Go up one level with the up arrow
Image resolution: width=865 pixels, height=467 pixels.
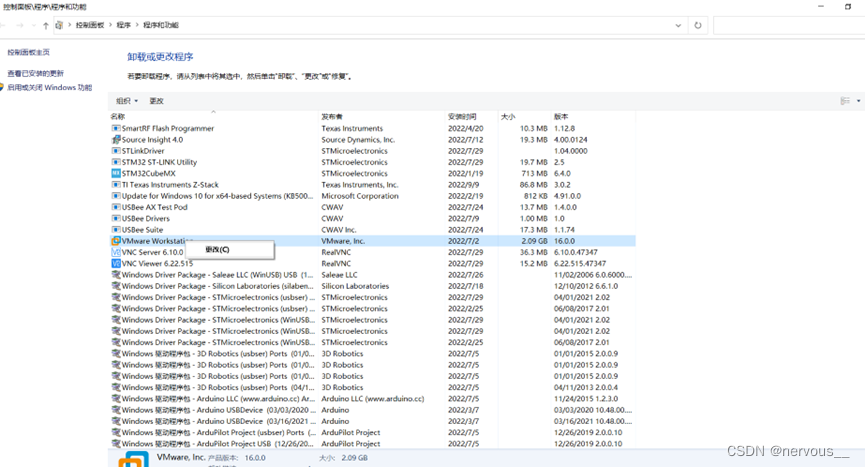pyautogui.click(x=46, y=25)
